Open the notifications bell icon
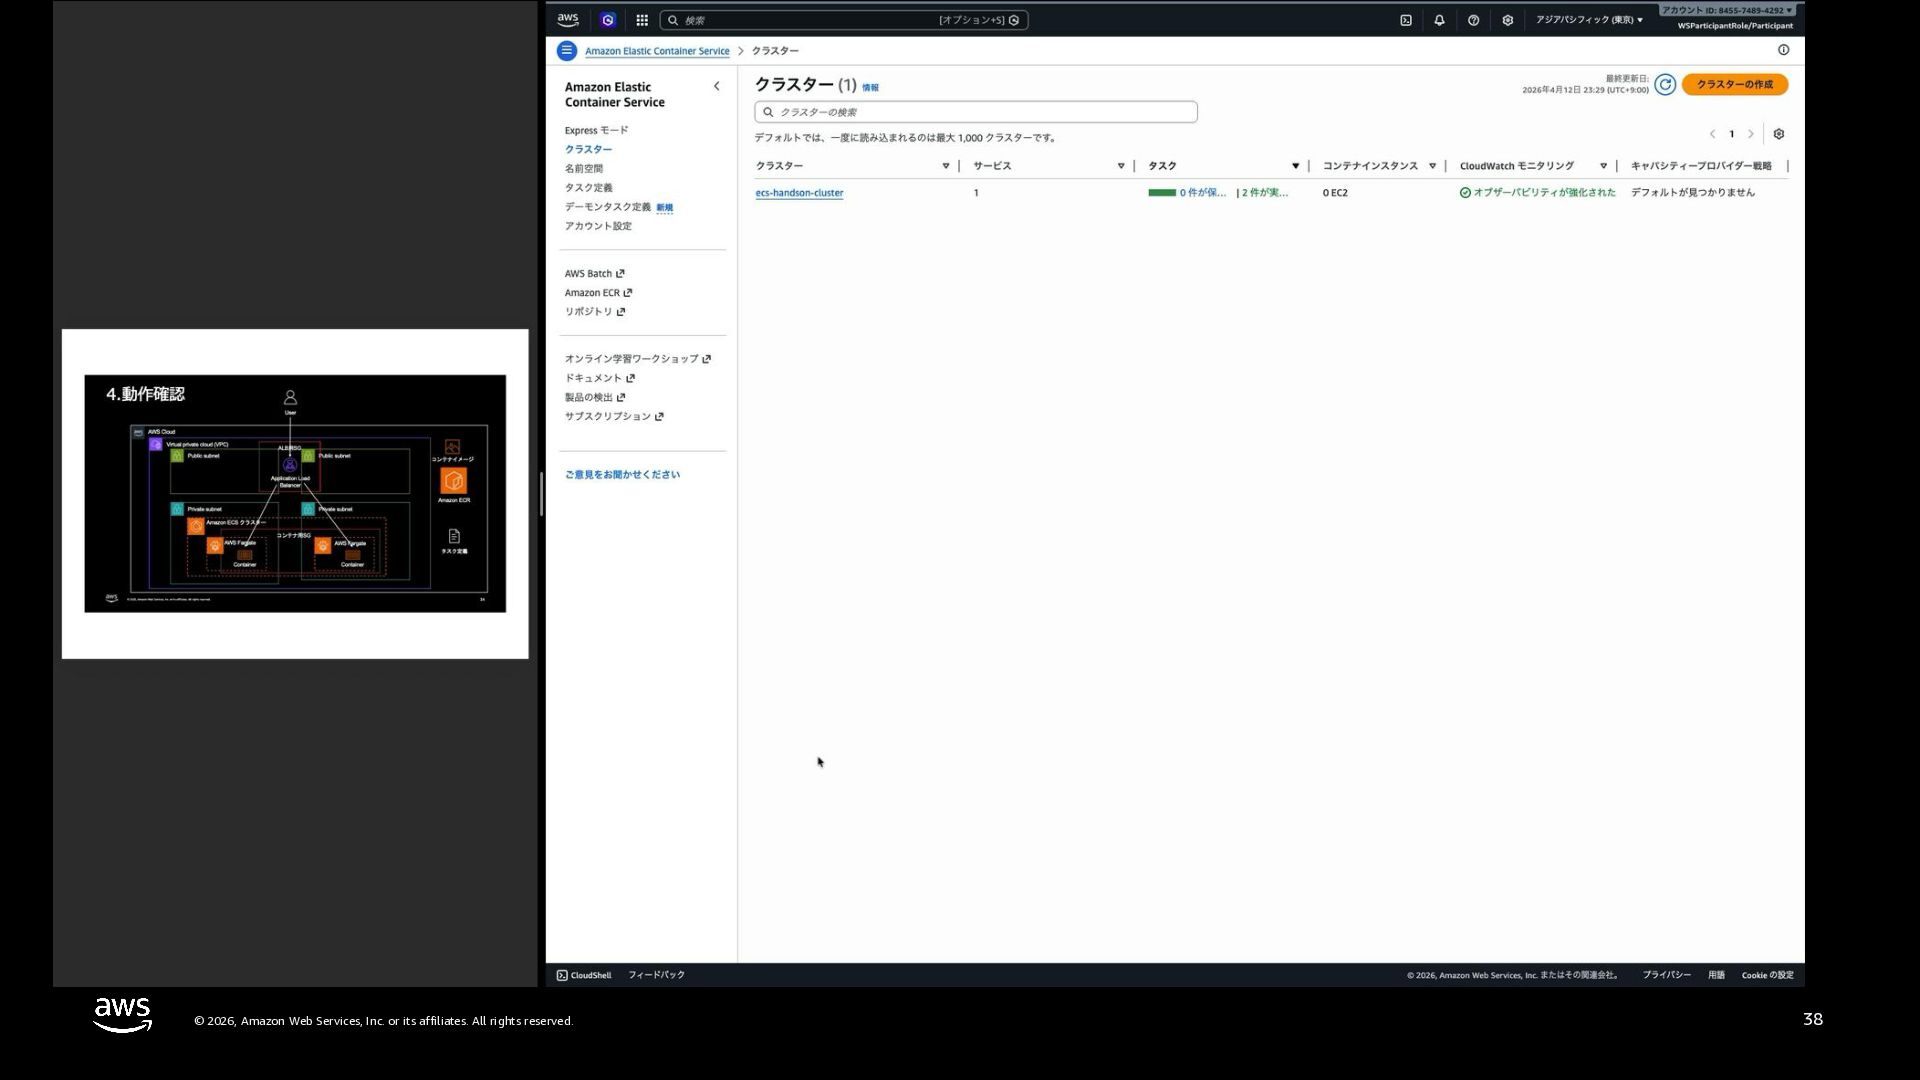 (1439, 20)
